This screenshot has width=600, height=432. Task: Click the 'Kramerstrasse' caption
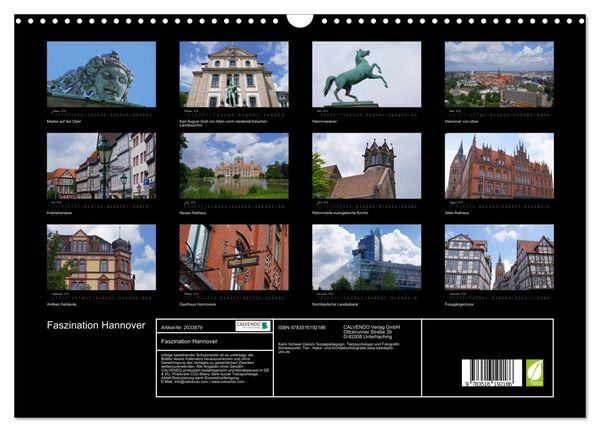[x=59, y=213]
